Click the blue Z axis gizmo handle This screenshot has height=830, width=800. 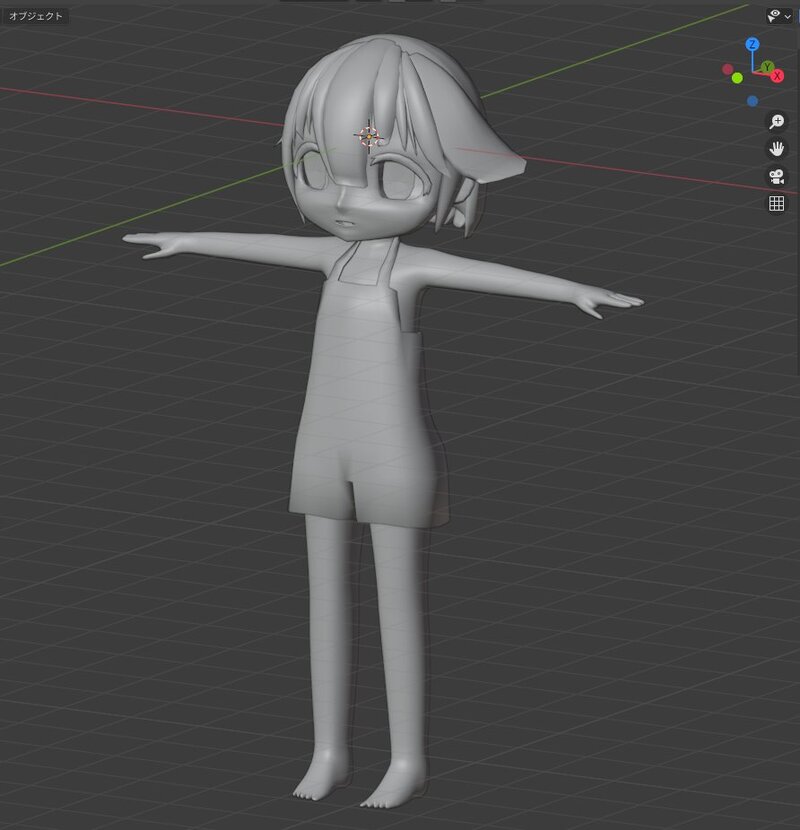pyautogui.click(x=752, y=44)
